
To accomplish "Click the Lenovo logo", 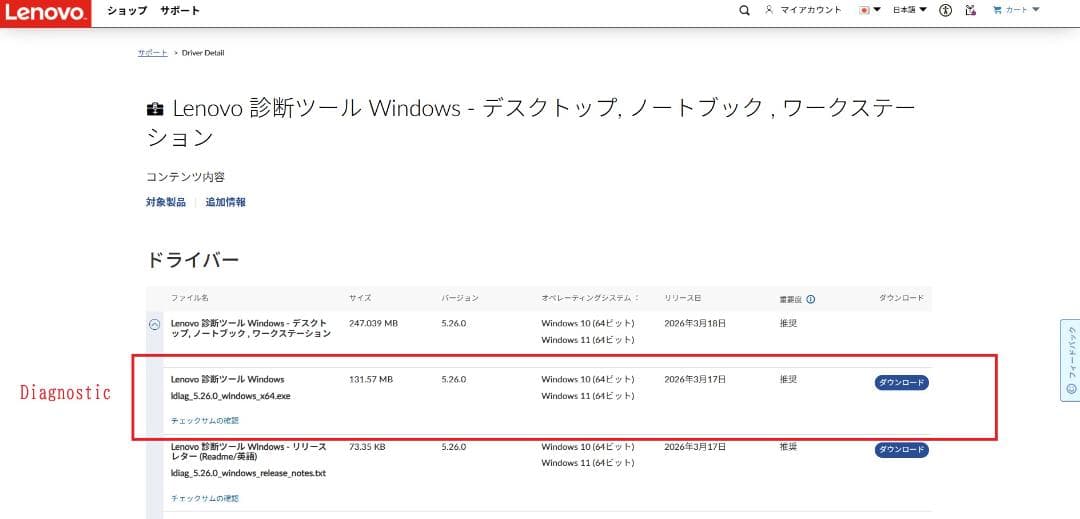I will coord(45,13).
